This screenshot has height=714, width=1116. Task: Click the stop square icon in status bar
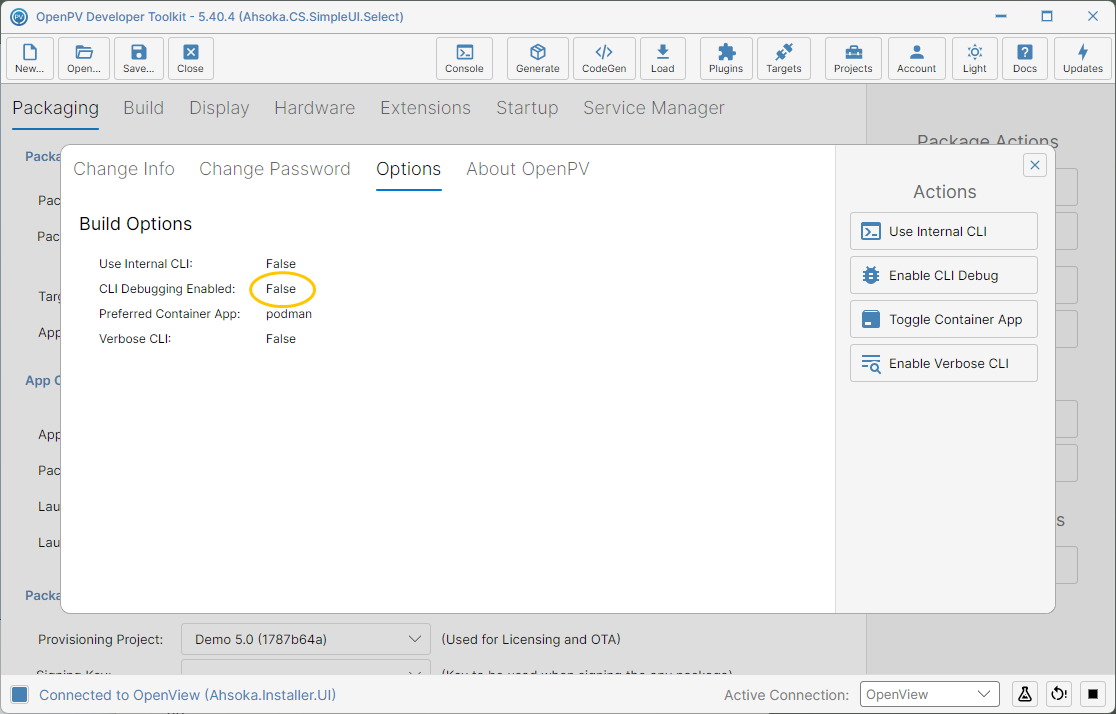[x=1093, y=694]
